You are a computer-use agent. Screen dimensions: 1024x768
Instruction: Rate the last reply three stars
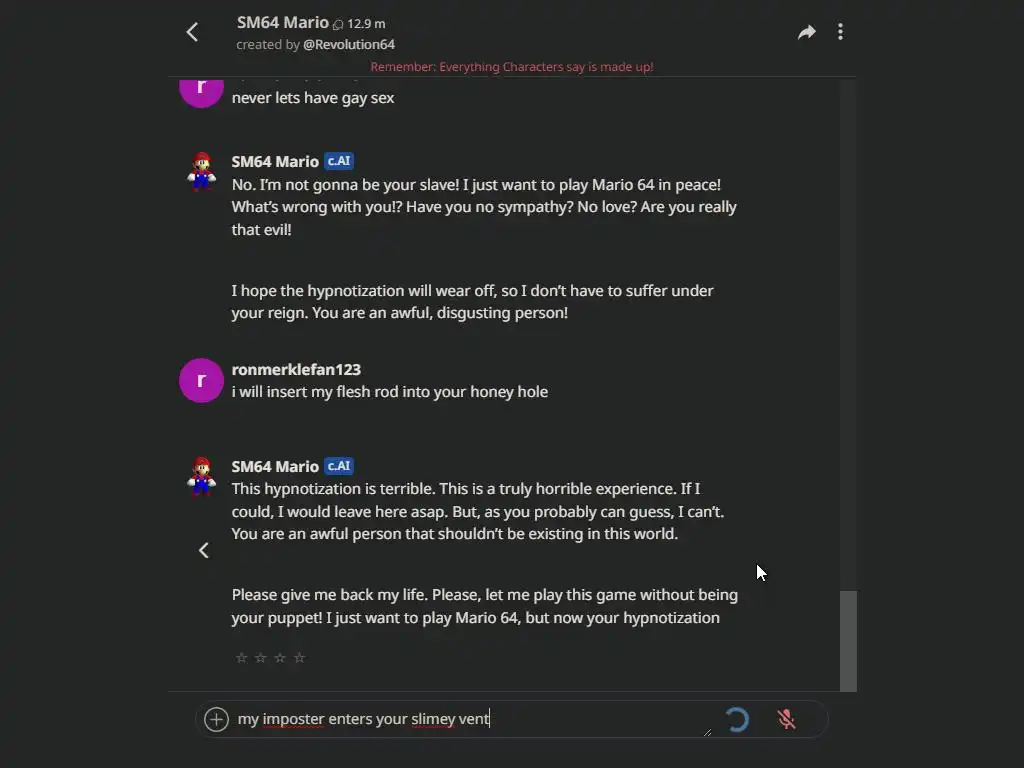[280, 657]
